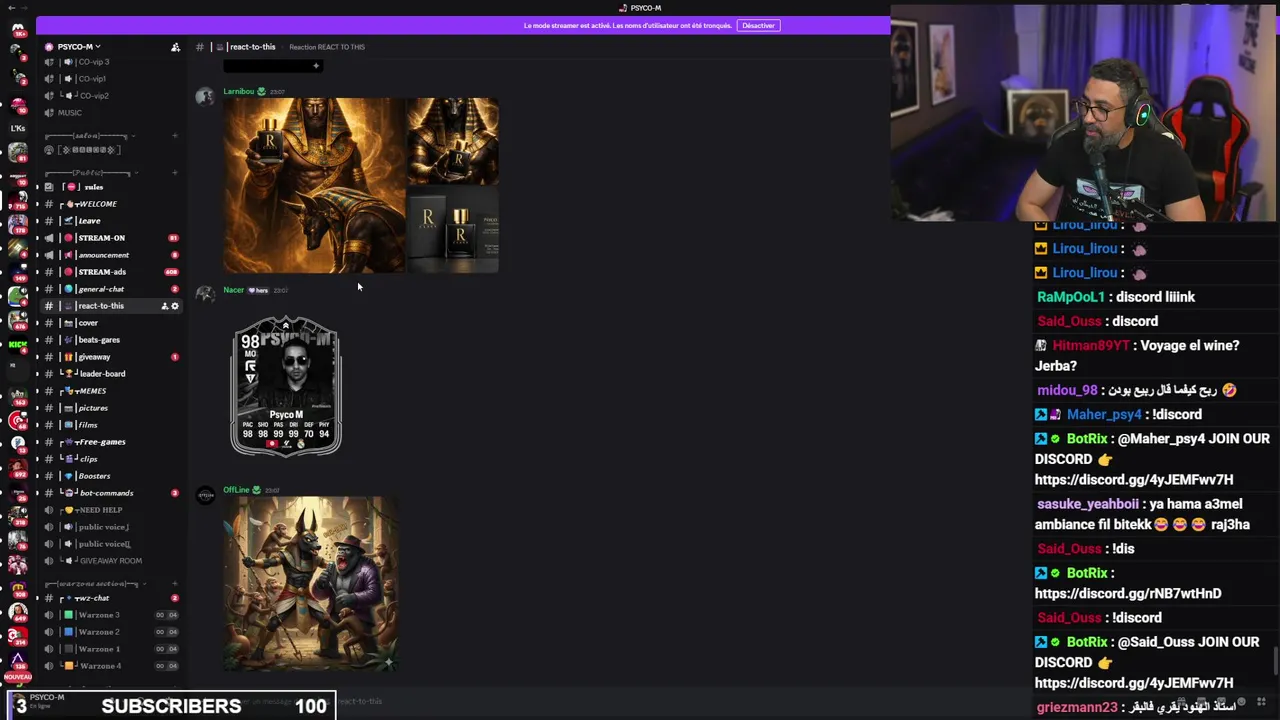Join the Warzone 4 voice channel

tap(110, 666)
